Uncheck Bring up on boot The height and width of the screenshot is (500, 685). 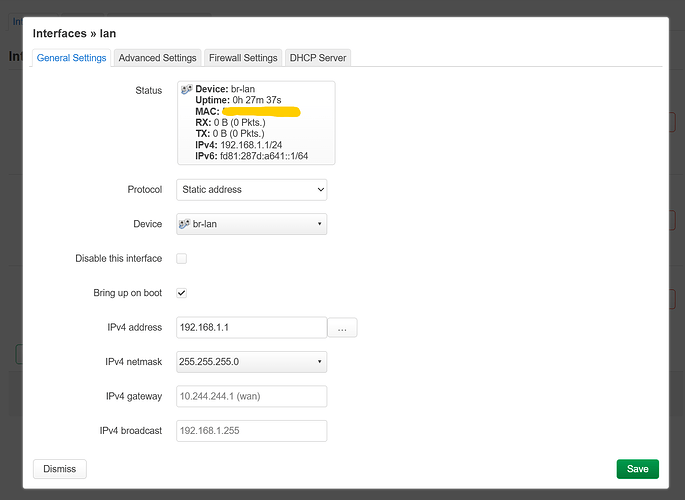coord(181,293)
